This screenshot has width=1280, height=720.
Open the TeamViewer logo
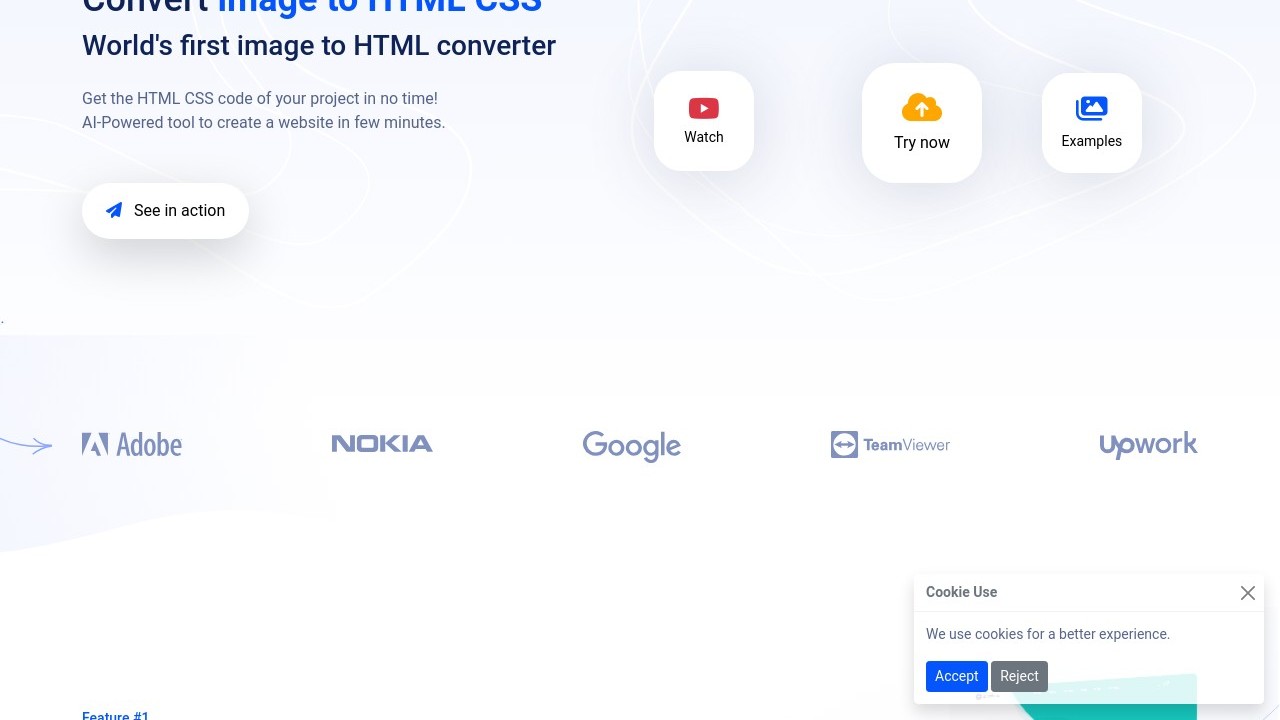point(890,445)
